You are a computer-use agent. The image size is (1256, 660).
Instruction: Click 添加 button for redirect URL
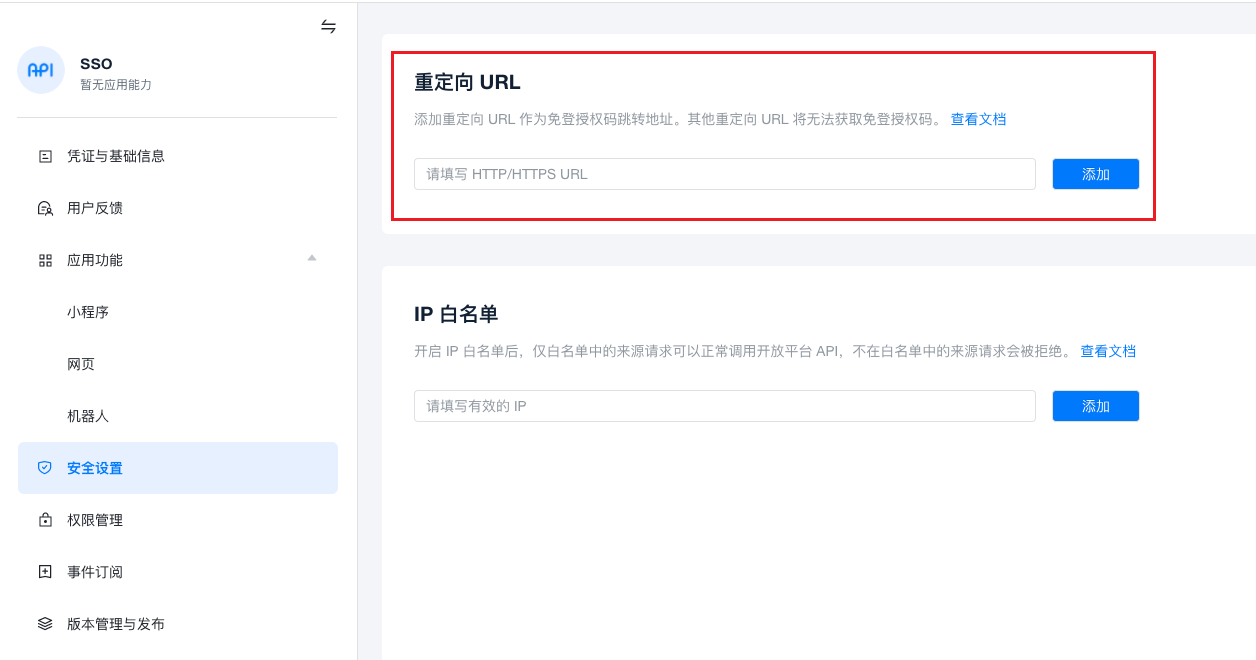[x=1095, y=174]
